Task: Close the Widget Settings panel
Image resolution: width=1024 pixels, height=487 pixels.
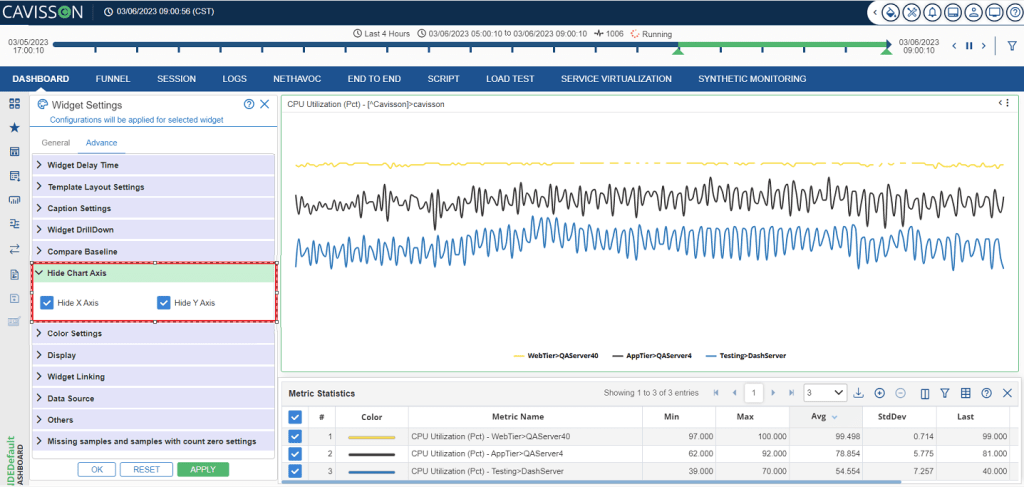Action: pos(264,104)
